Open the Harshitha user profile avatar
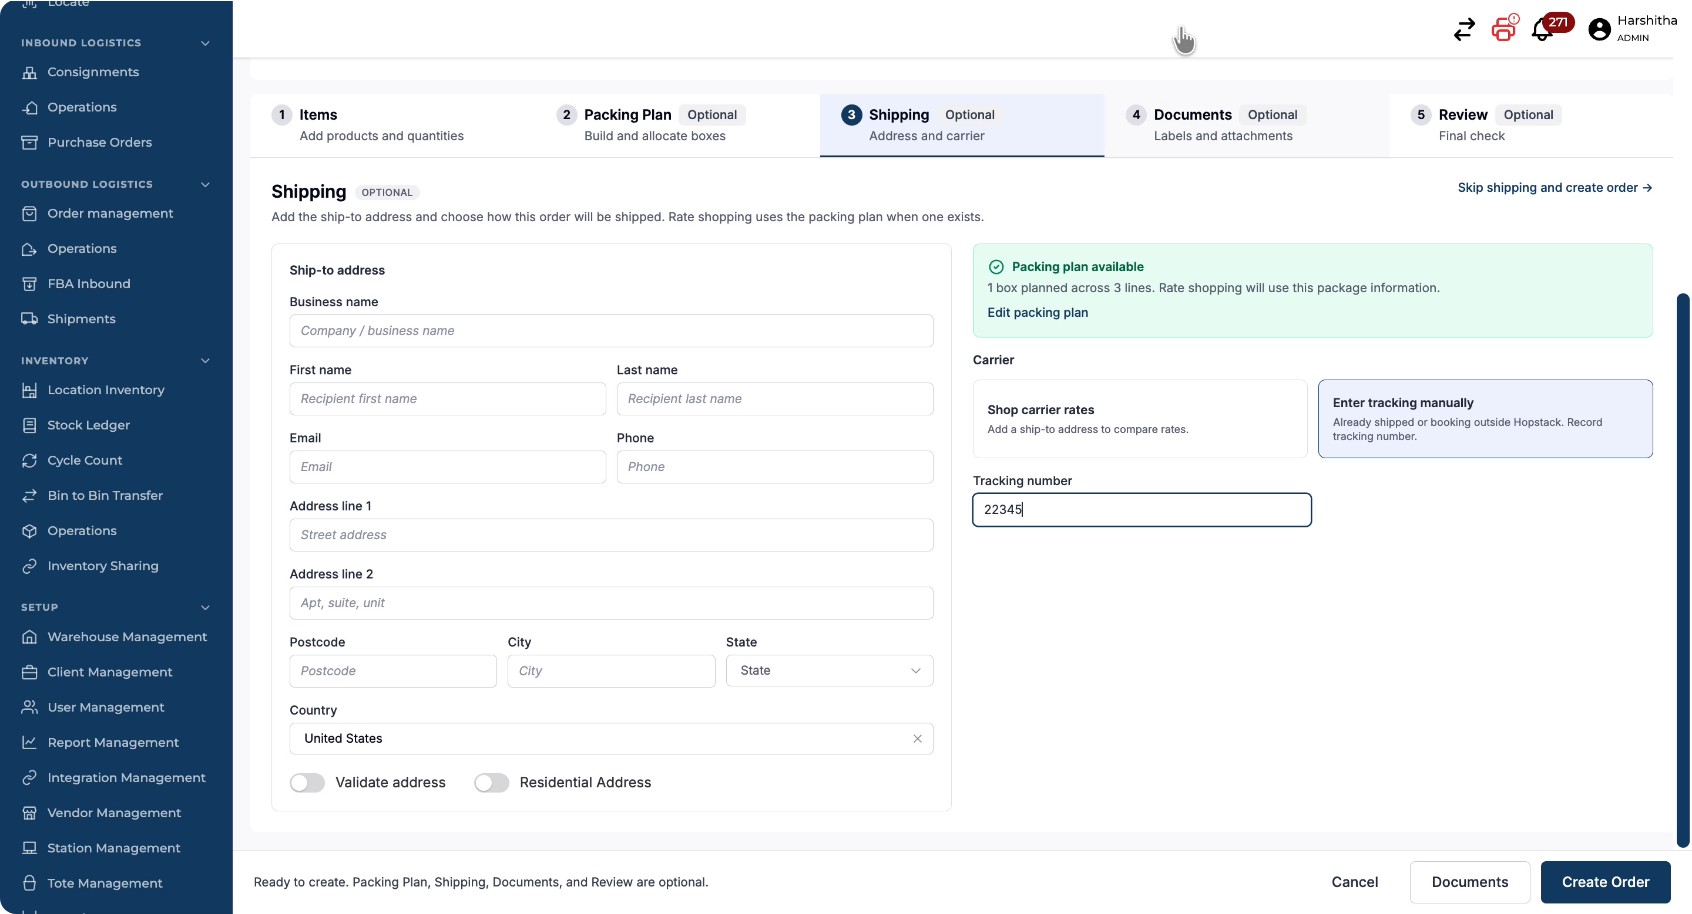This screenshot has height=914, width=1692. point(1599,30)
